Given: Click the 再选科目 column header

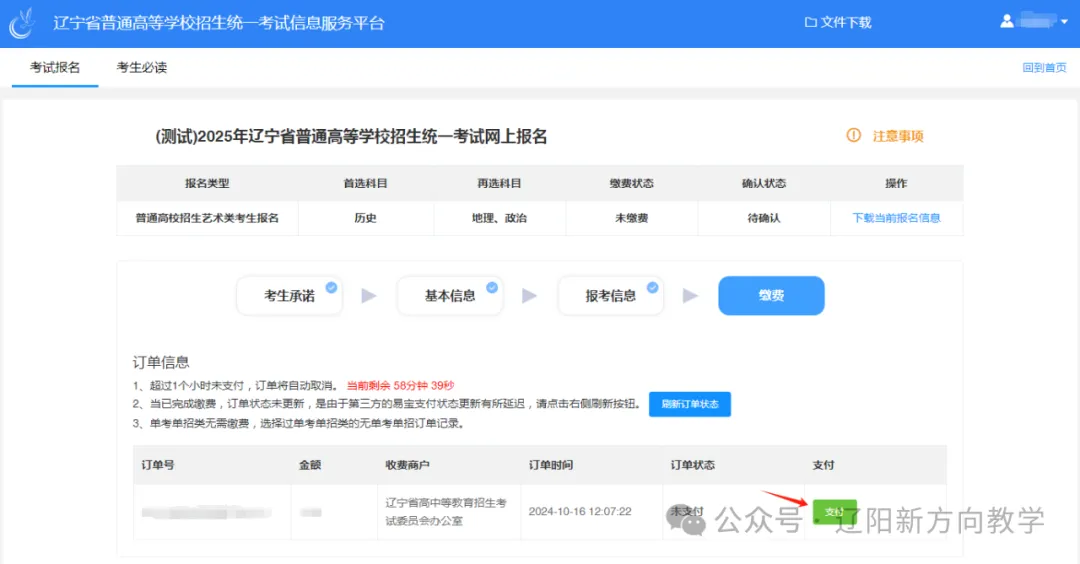Looking at the screenshot, I should (499, 183).
